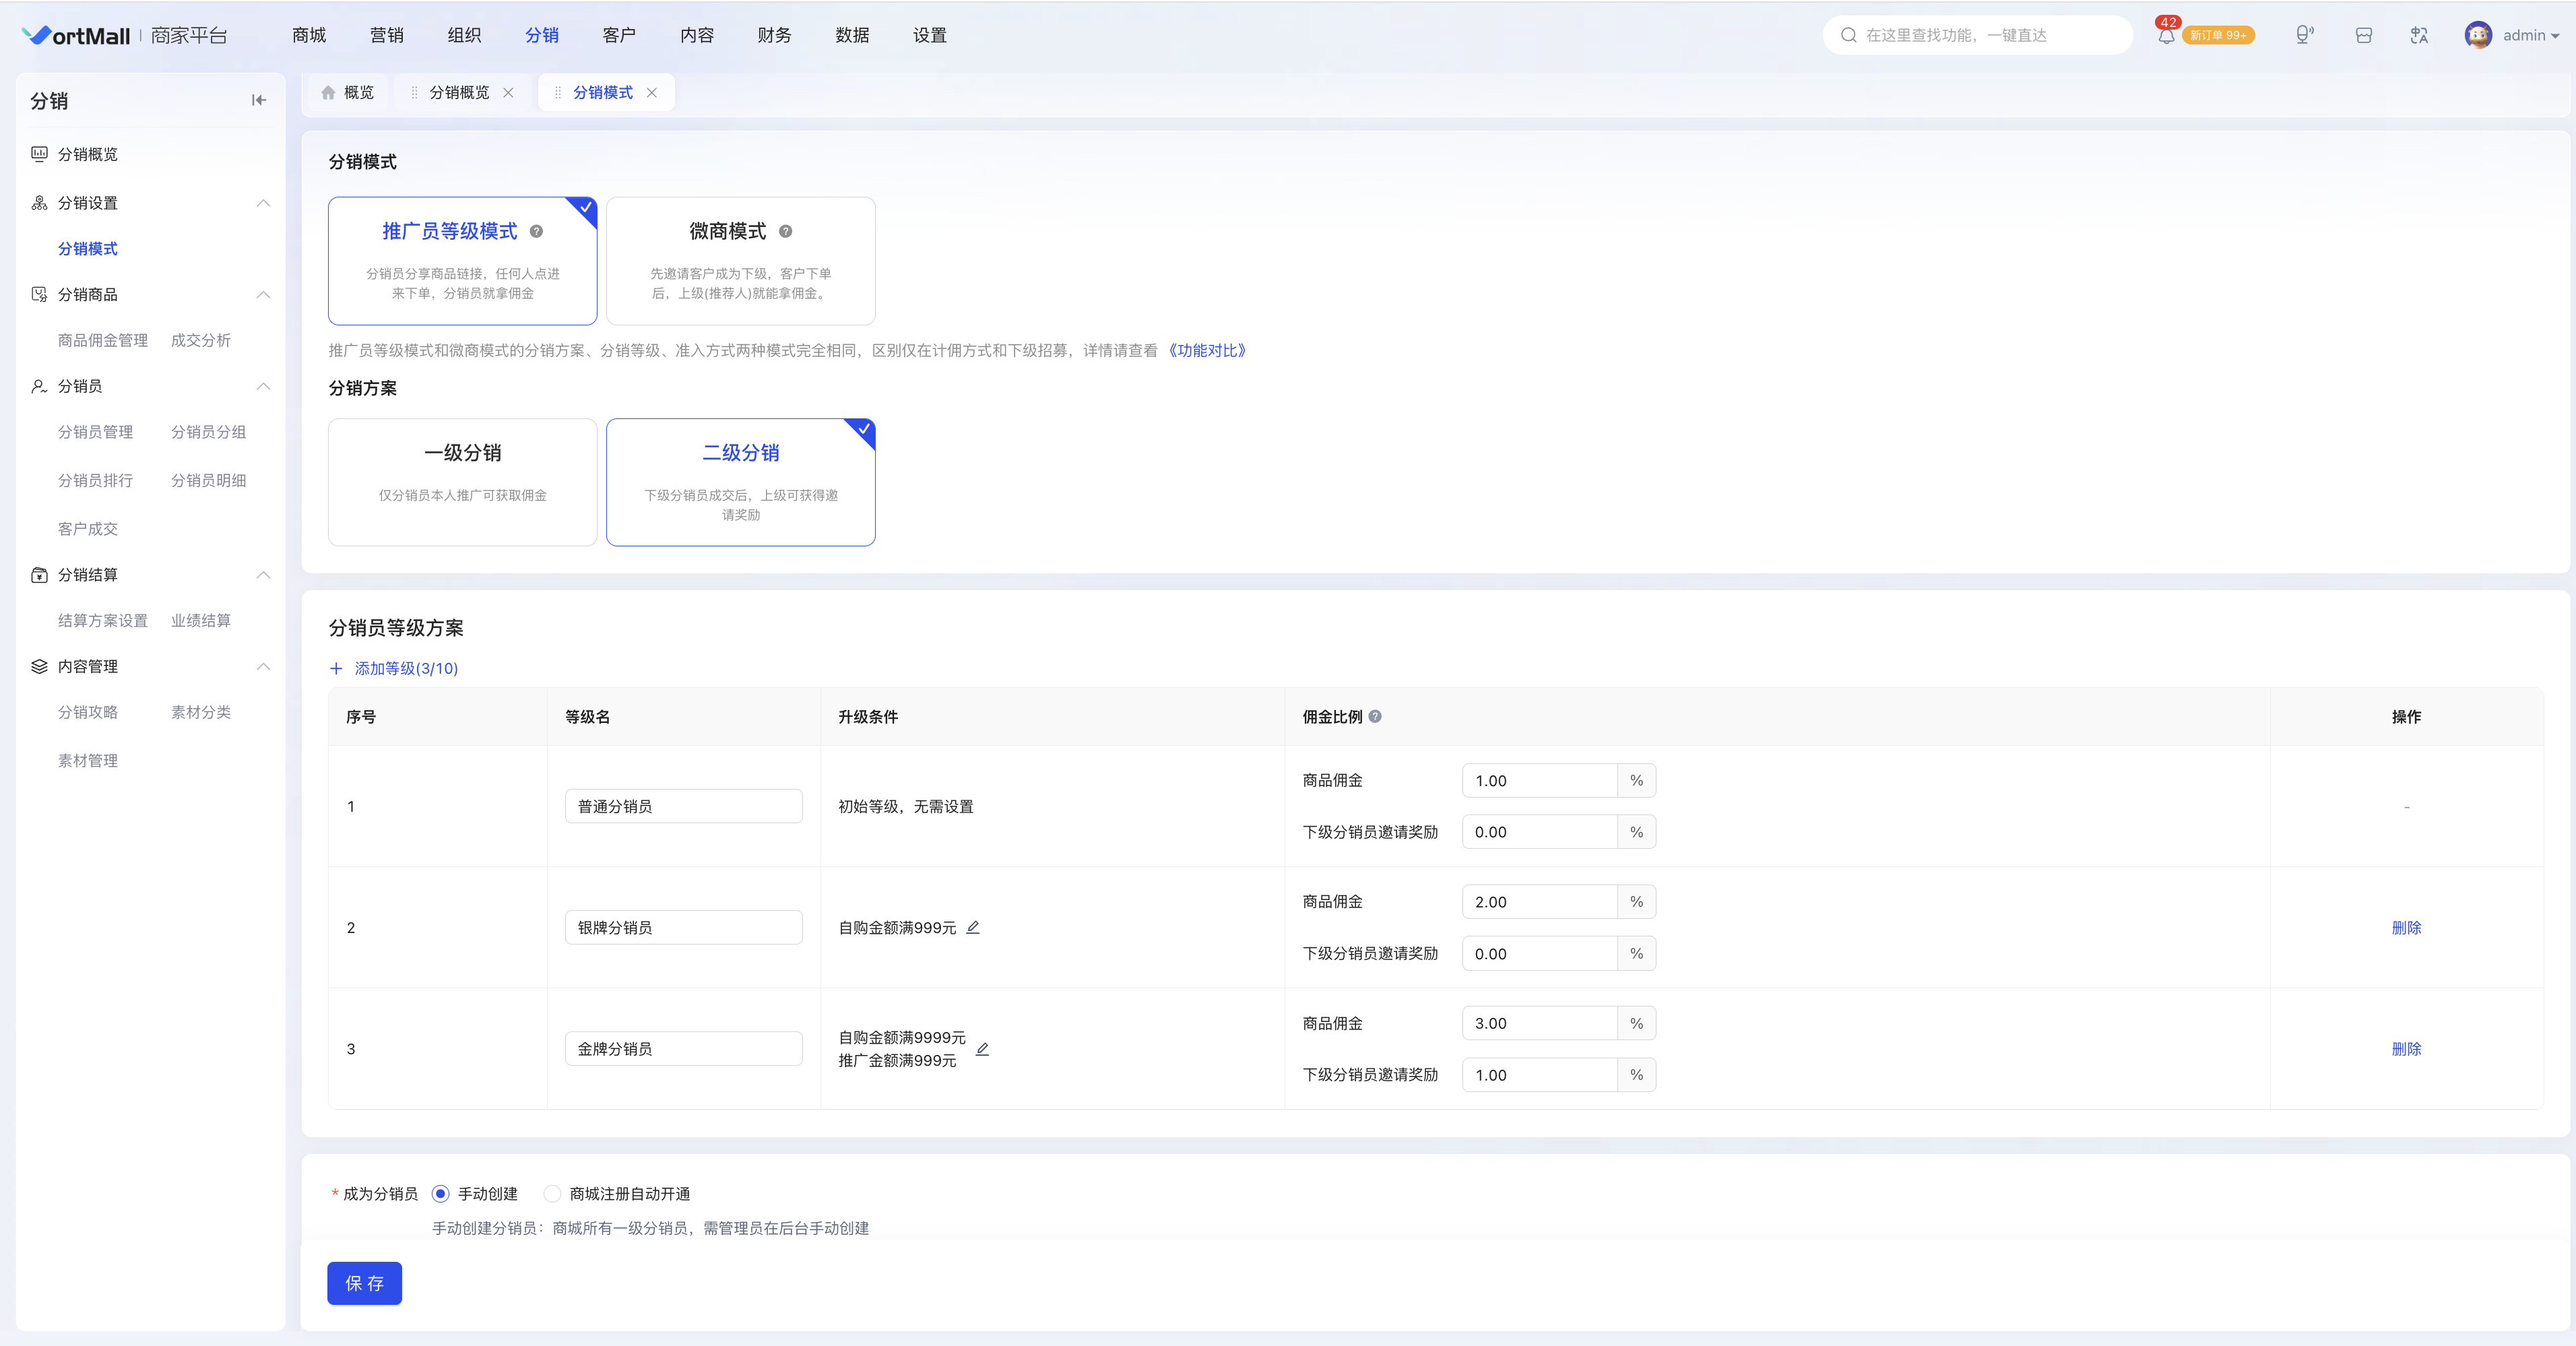Collapse the 分销结算 menu group
Viewport: 2576px width, 1346px height.
[x=263, y=575]
